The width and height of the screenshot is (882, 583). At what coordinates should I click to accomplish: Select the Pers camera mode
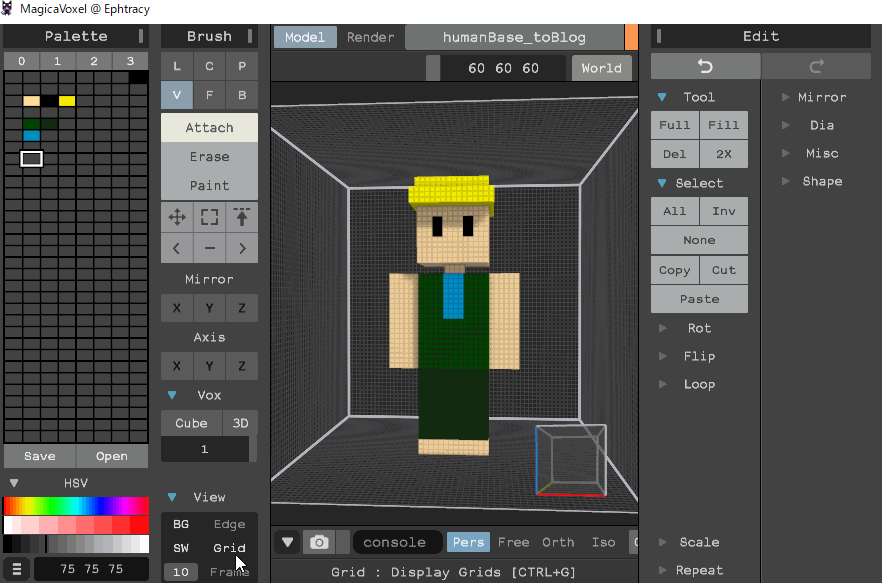tap(468, 542)
